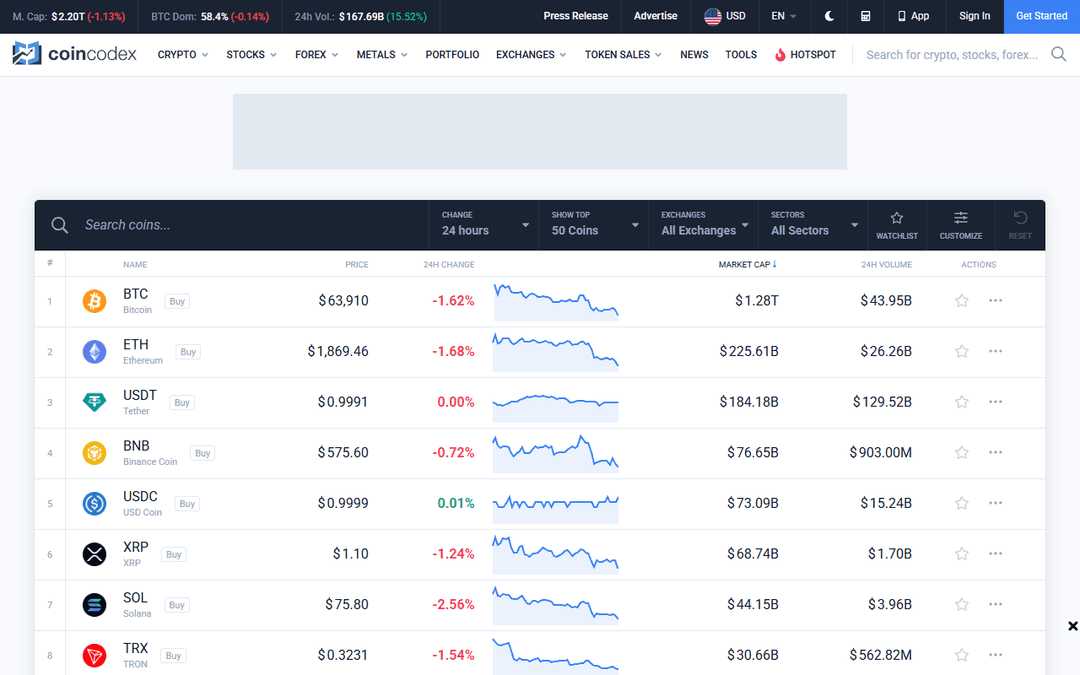Screen dimensions: 1080x675
Task: Open the Advertise link
Action: 656,16
